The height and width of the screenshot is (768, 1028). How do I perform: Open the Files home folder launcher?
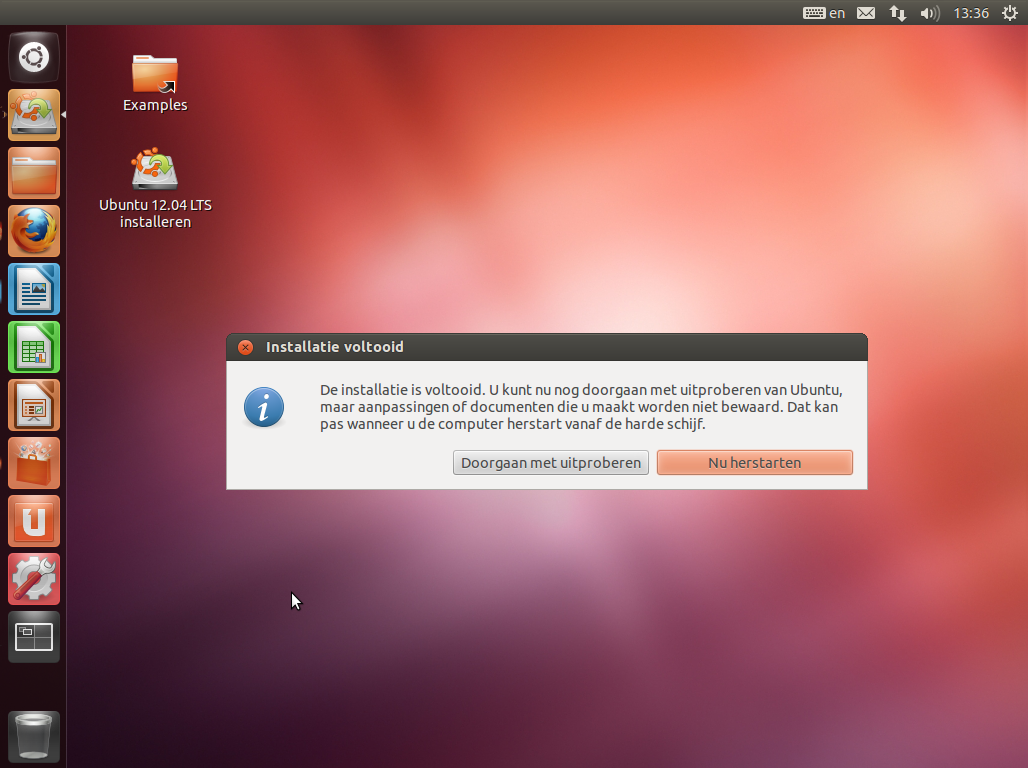(x=34, y=173)
